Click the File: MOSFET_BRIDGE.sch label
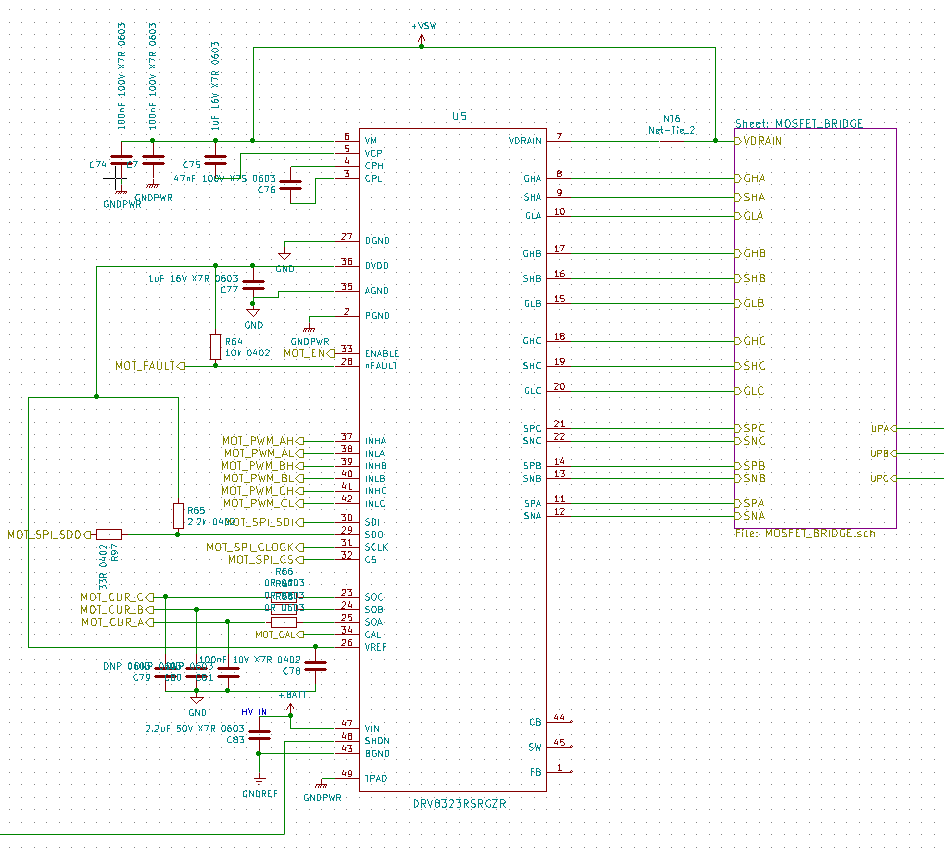This screenshot has width=944, height=852. click(805, 533)
